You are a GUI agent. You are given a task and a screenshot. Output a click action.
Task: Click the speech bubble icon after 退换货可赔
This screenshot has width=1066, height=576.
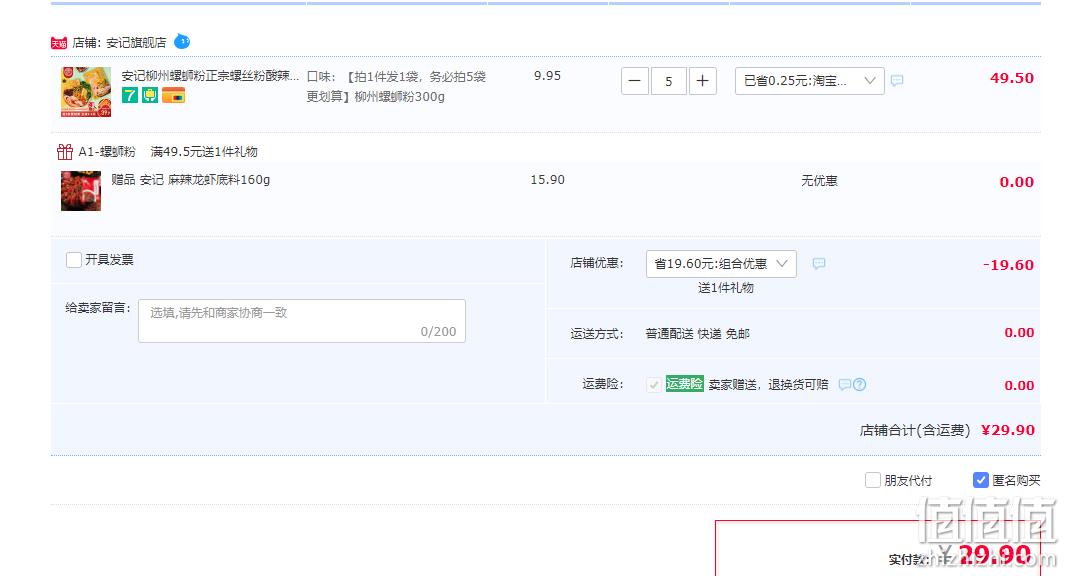click(844, 385)
